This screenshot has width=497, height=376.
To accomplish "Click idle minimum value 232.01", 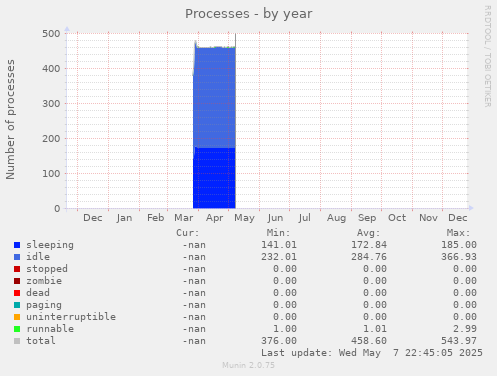I will point(279,257).
